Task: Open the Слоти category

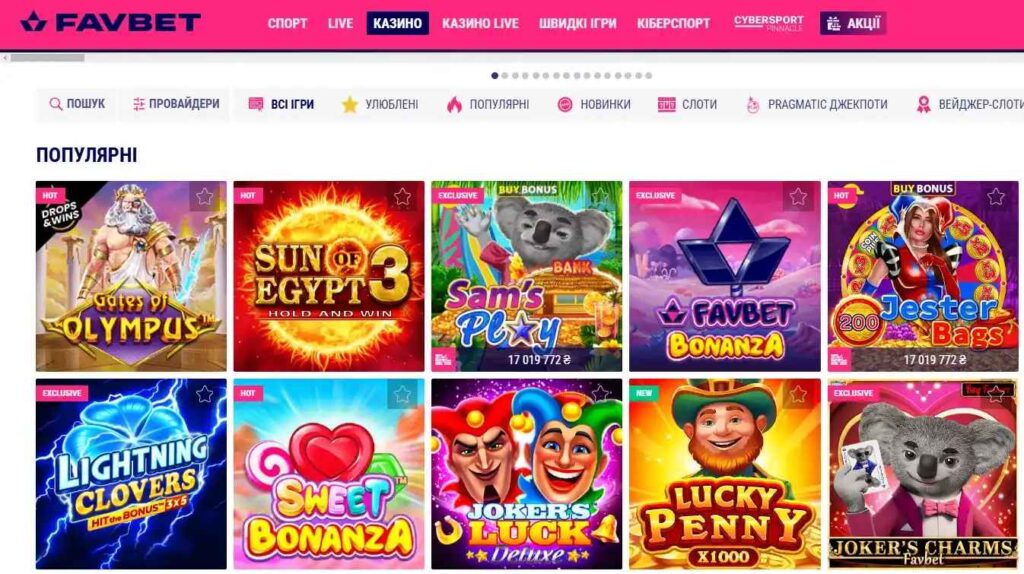Action: tap(687, 104)
